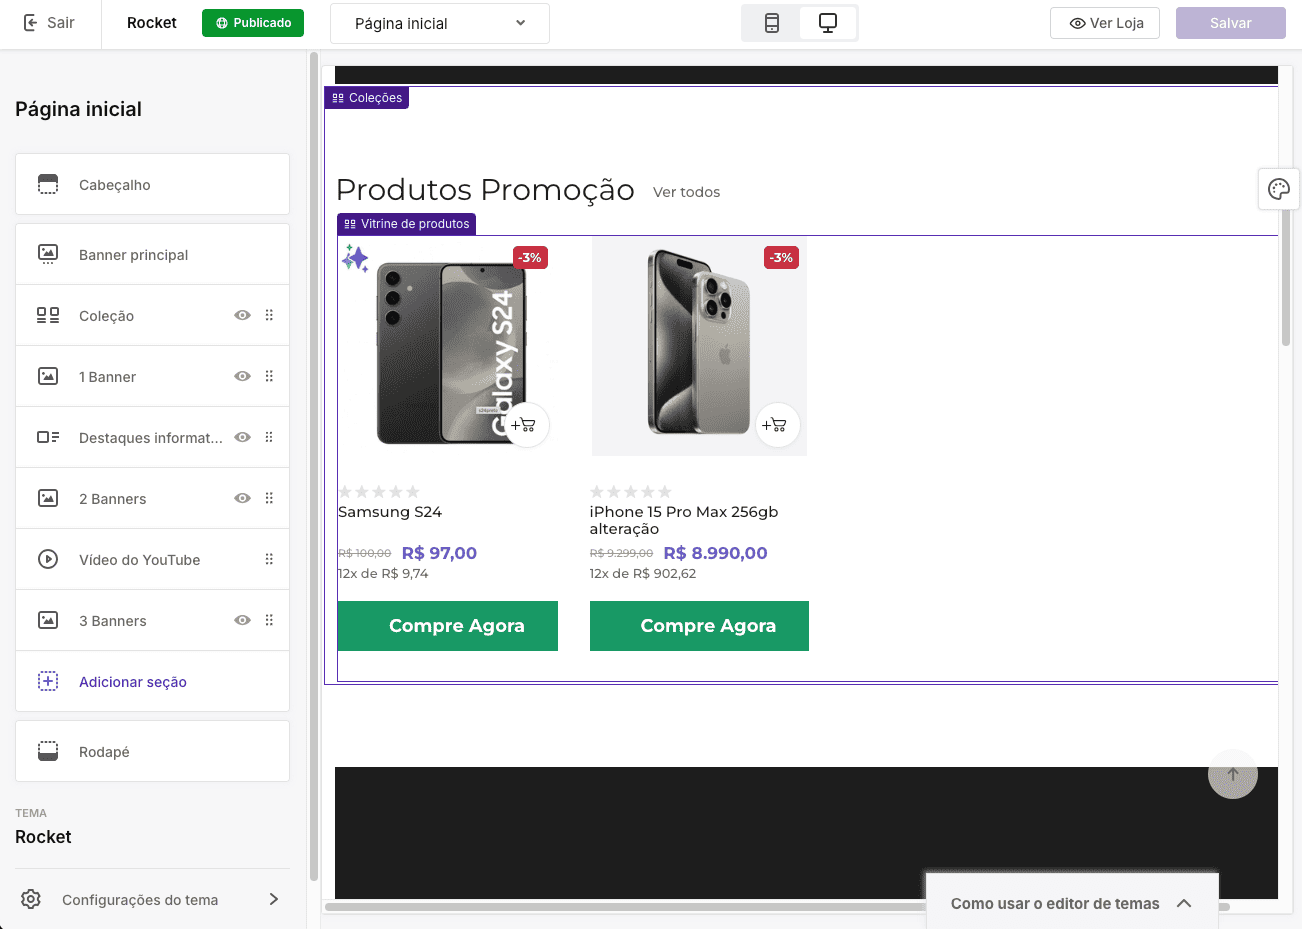Image resolution: width=1302 pixels, height=929 pixels.
Task: Click the scroll-to-top arrow button
Action: [1232, 774]
